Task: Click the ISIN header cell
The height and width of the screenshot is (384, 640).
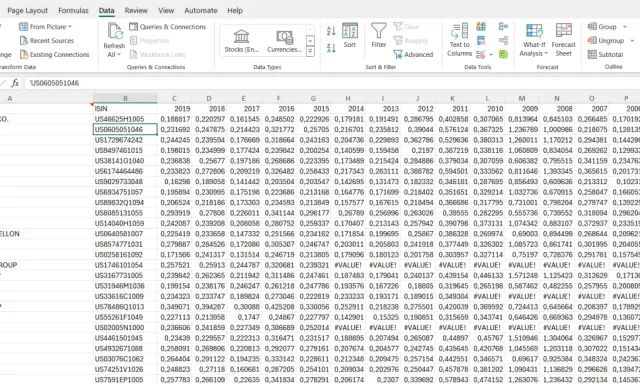Action: [125, 109]
